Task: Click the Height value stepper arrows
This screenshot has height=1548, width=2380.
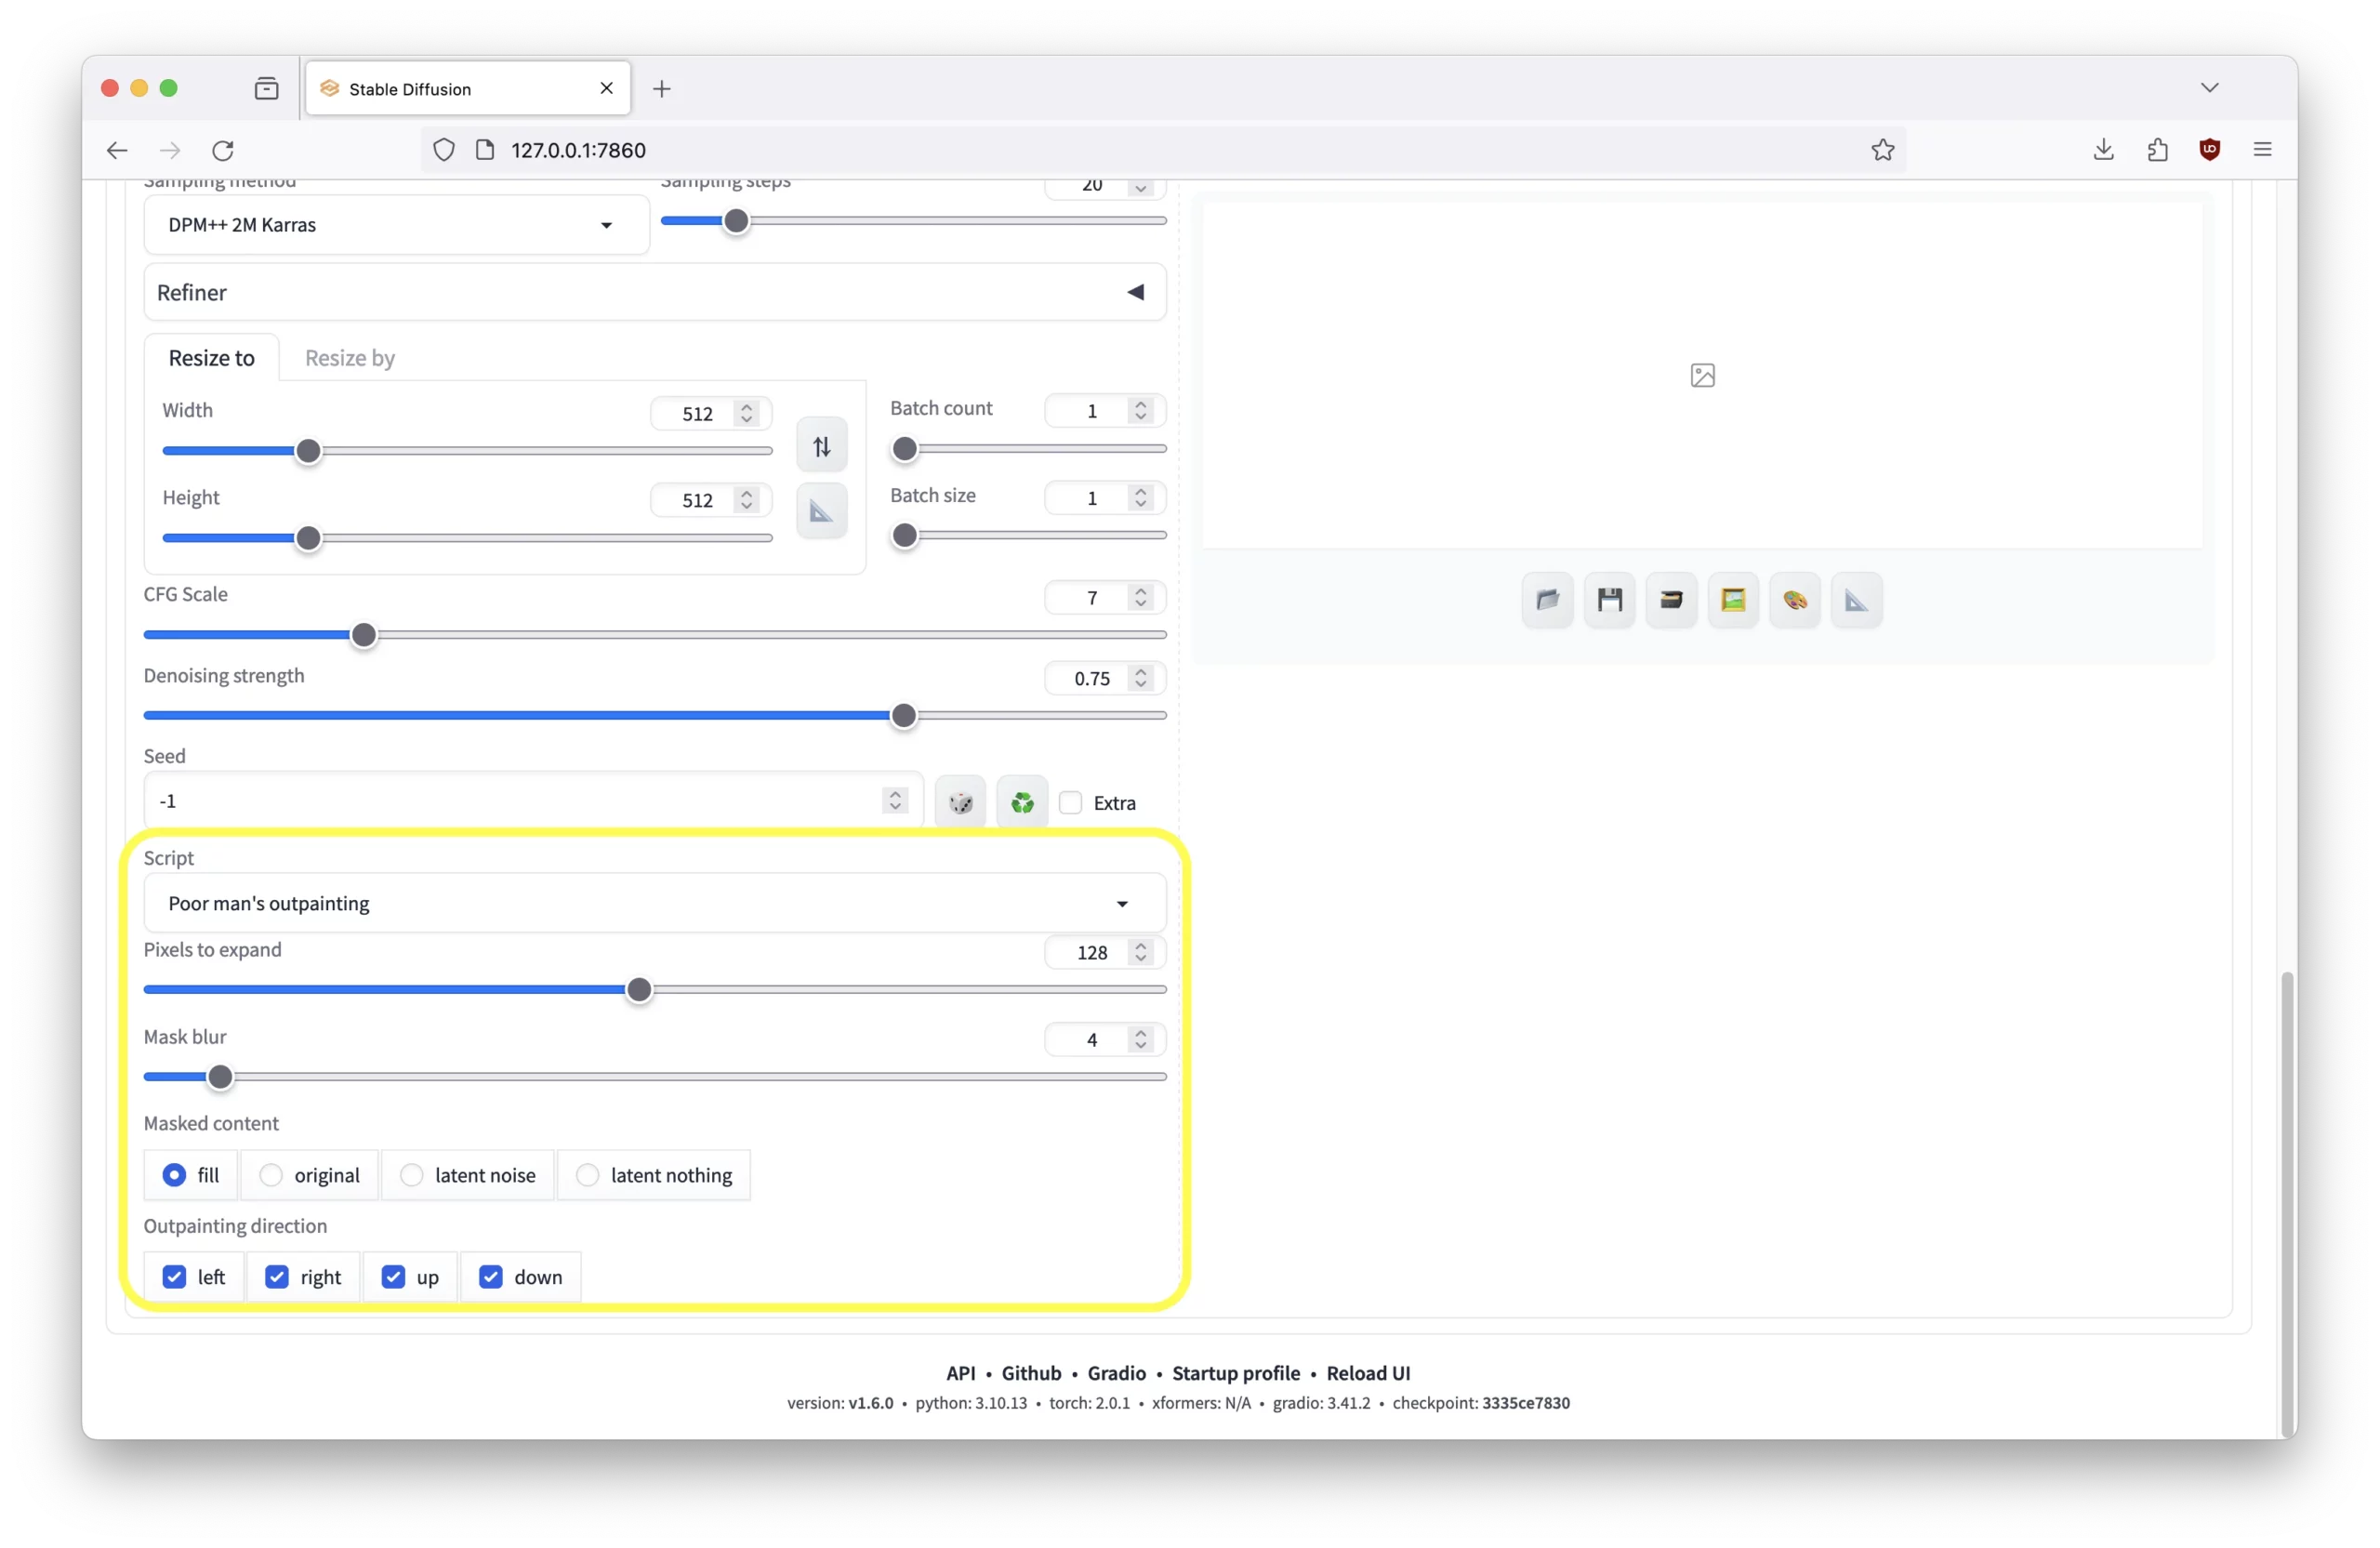Action: click(746, 500)
